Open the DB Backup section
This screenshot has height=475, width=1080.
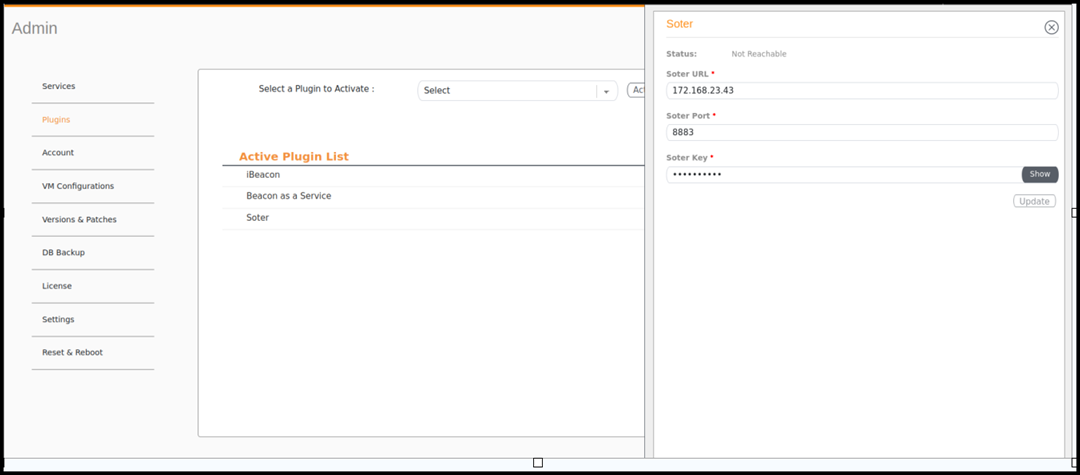click(63, 253)
